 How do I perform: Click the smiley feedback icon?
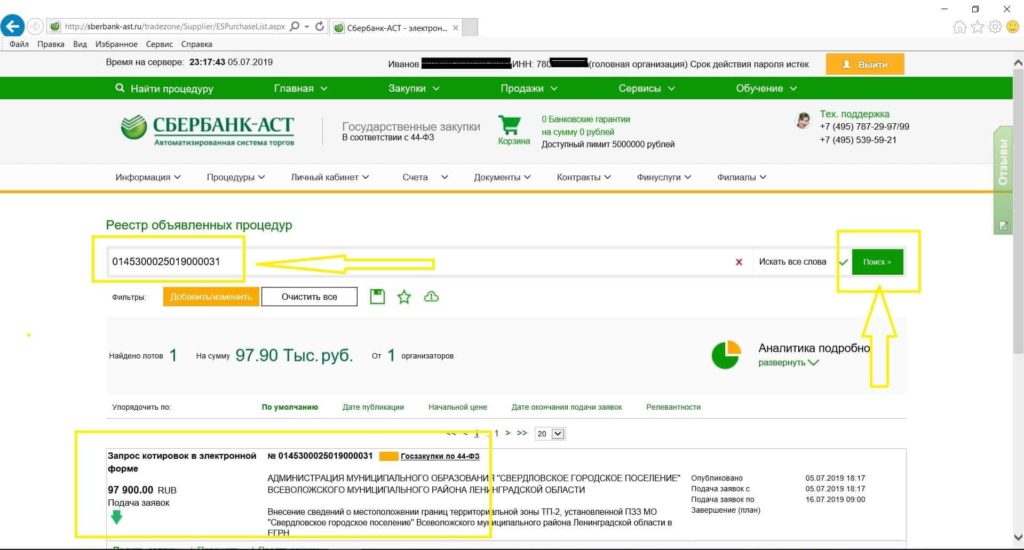[1013, 27]
